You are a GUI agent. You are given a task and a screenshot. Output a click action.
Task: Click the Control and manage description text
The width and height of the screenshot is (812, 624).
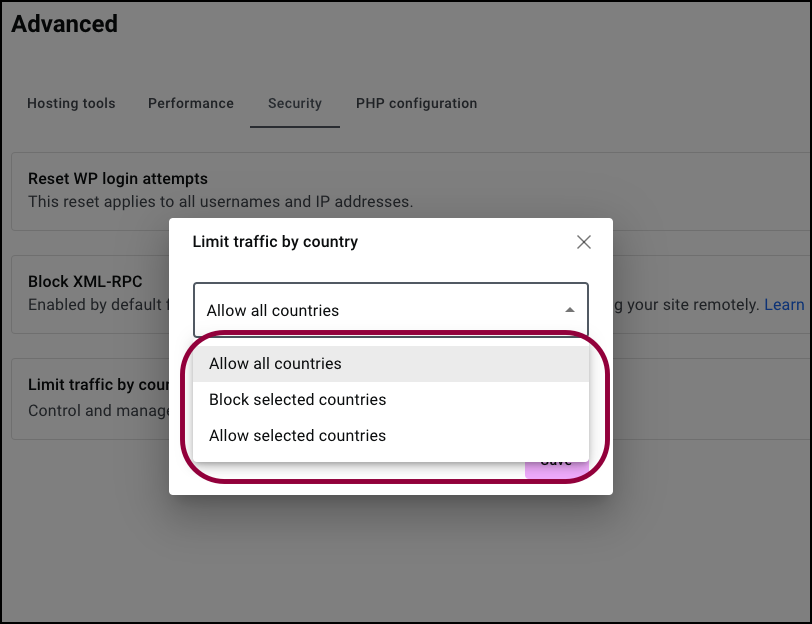(x=98, y=411)
